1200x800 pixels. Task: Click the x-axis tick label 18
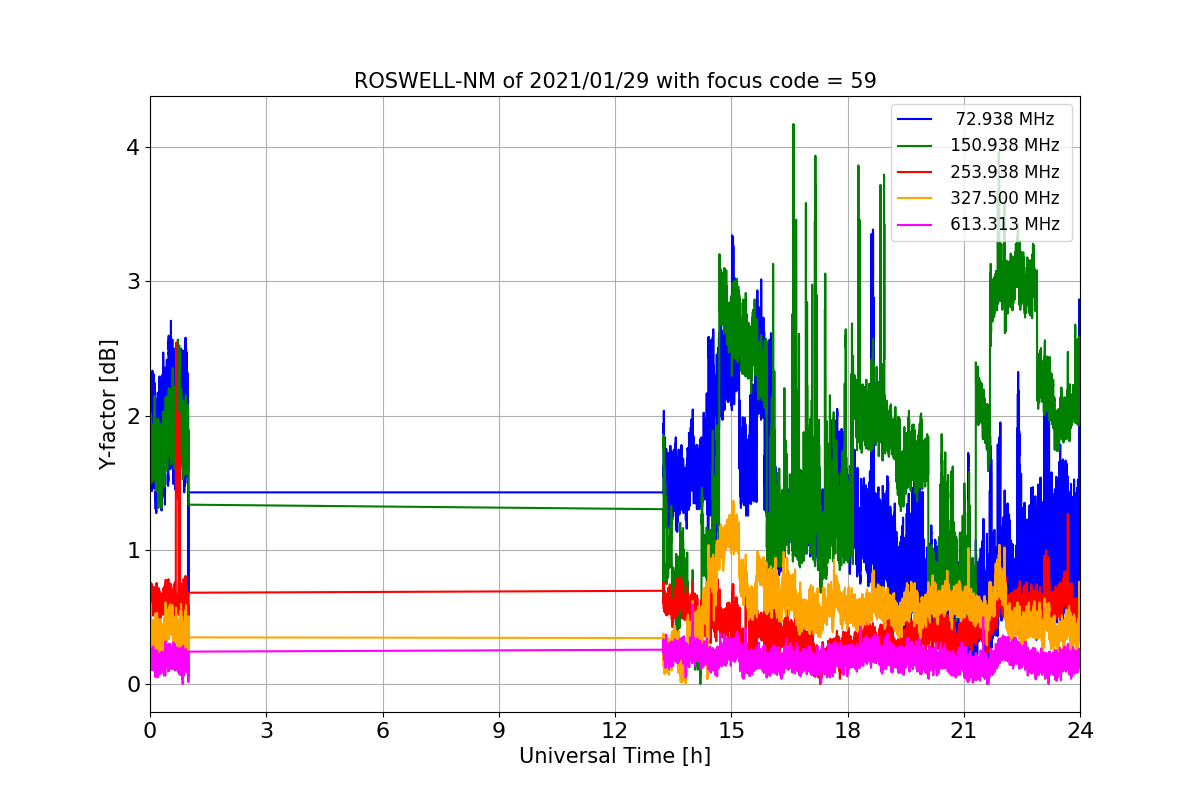point(848,730)
